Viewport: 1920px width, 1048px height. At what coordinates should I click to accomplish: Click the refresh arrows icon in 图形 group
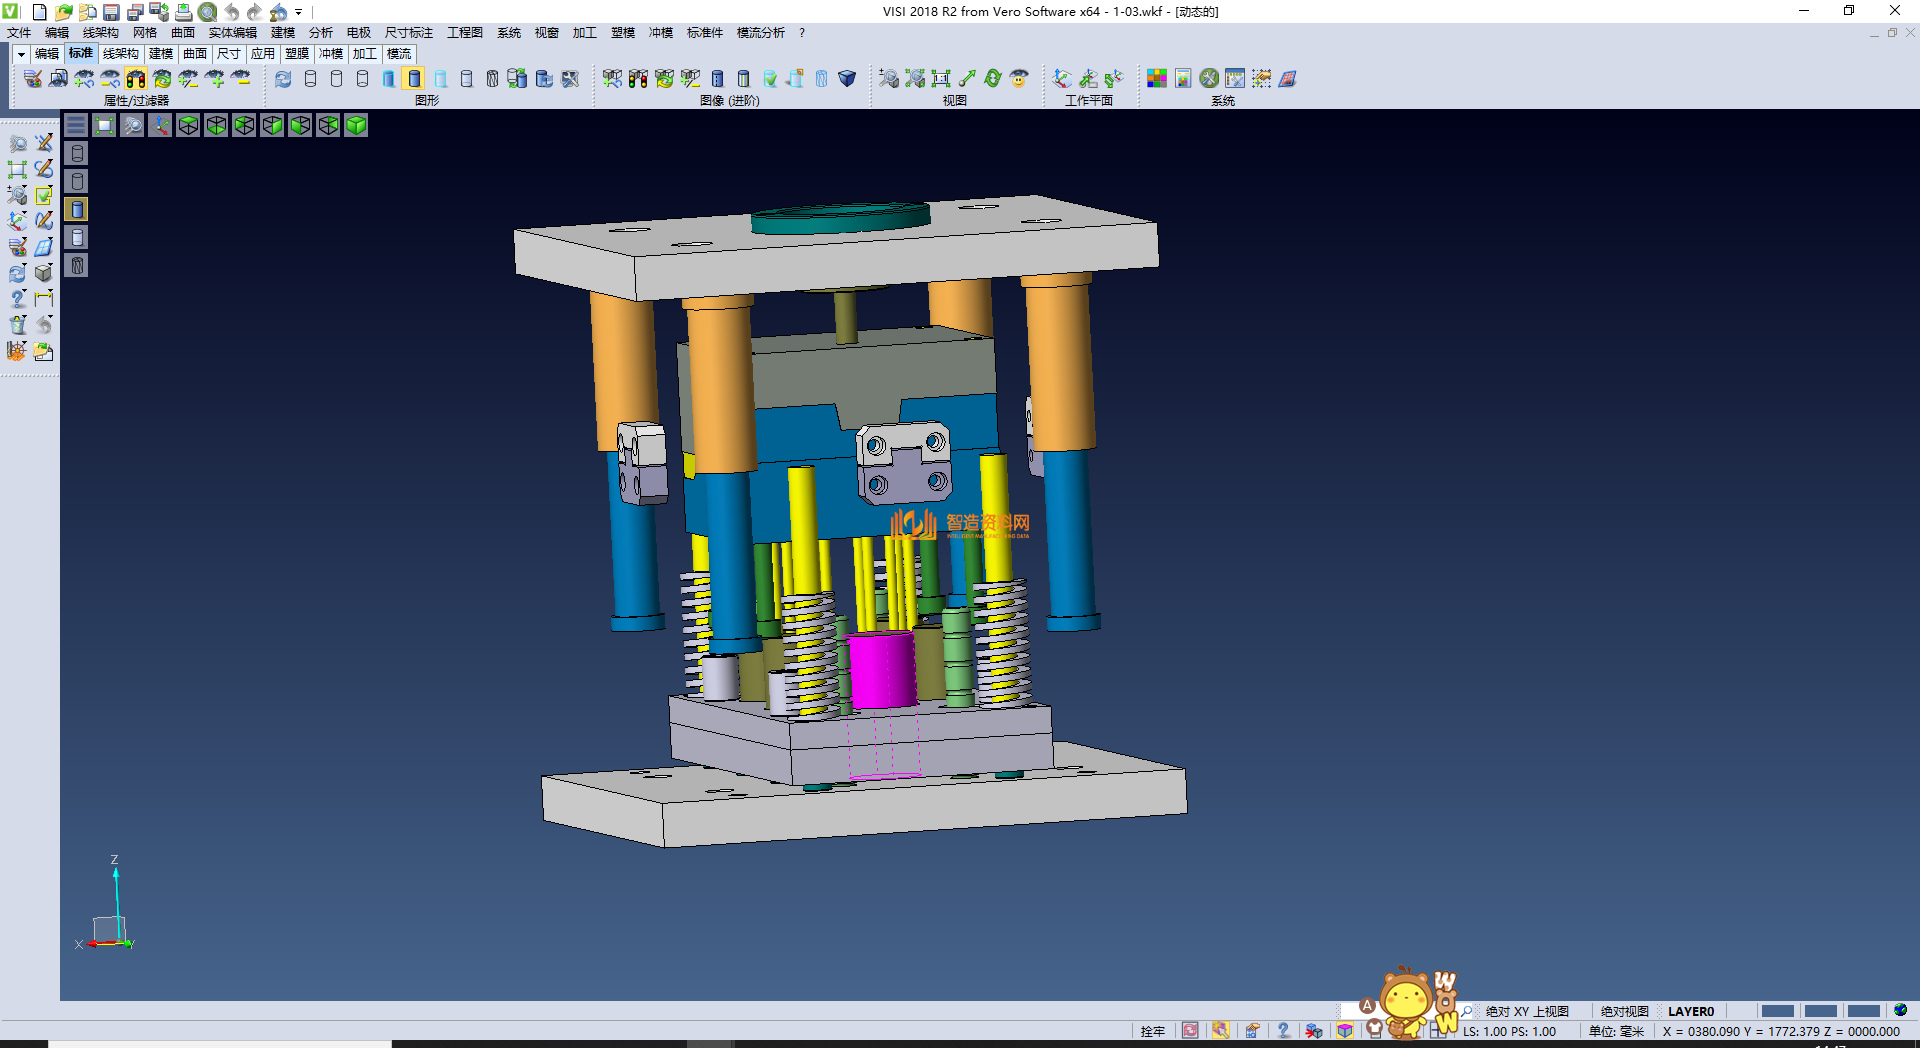click(283, 79)
